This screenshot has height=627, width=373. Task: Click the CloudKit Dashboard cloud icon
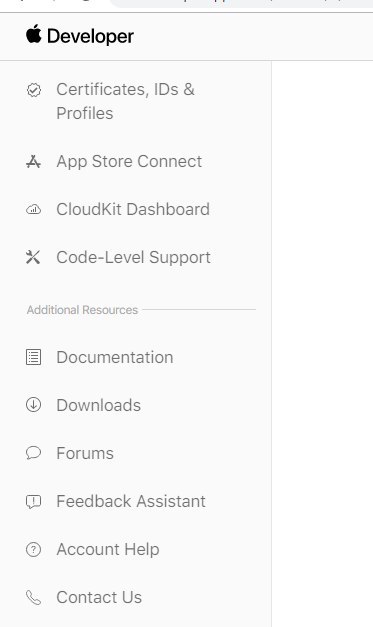34,210
